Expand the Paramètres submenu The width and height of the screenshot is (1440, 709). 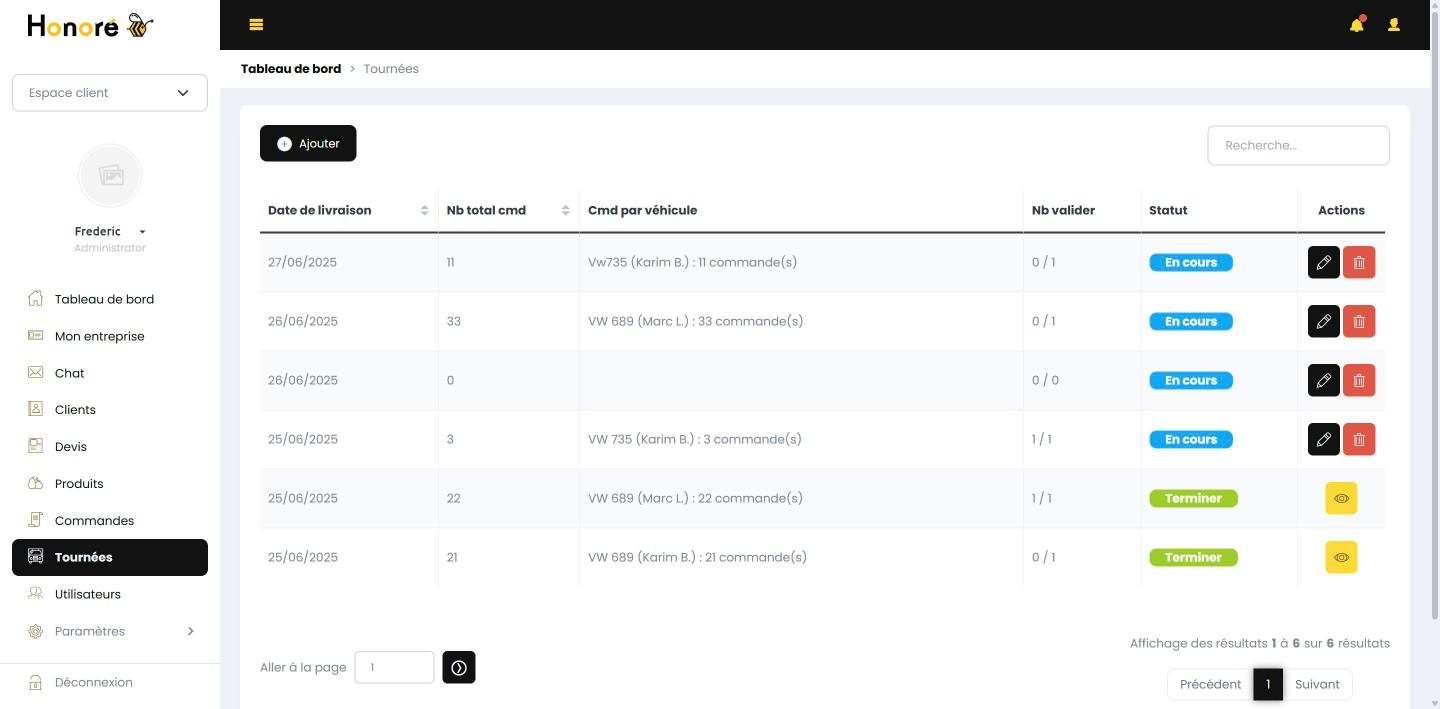[x=110, y=632]
